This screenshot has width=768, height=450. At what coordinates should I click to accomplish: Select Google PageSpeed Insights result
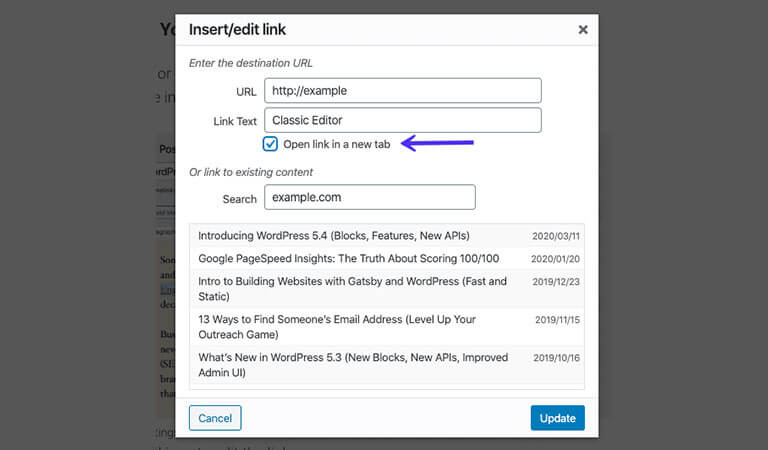coord(387,259)
